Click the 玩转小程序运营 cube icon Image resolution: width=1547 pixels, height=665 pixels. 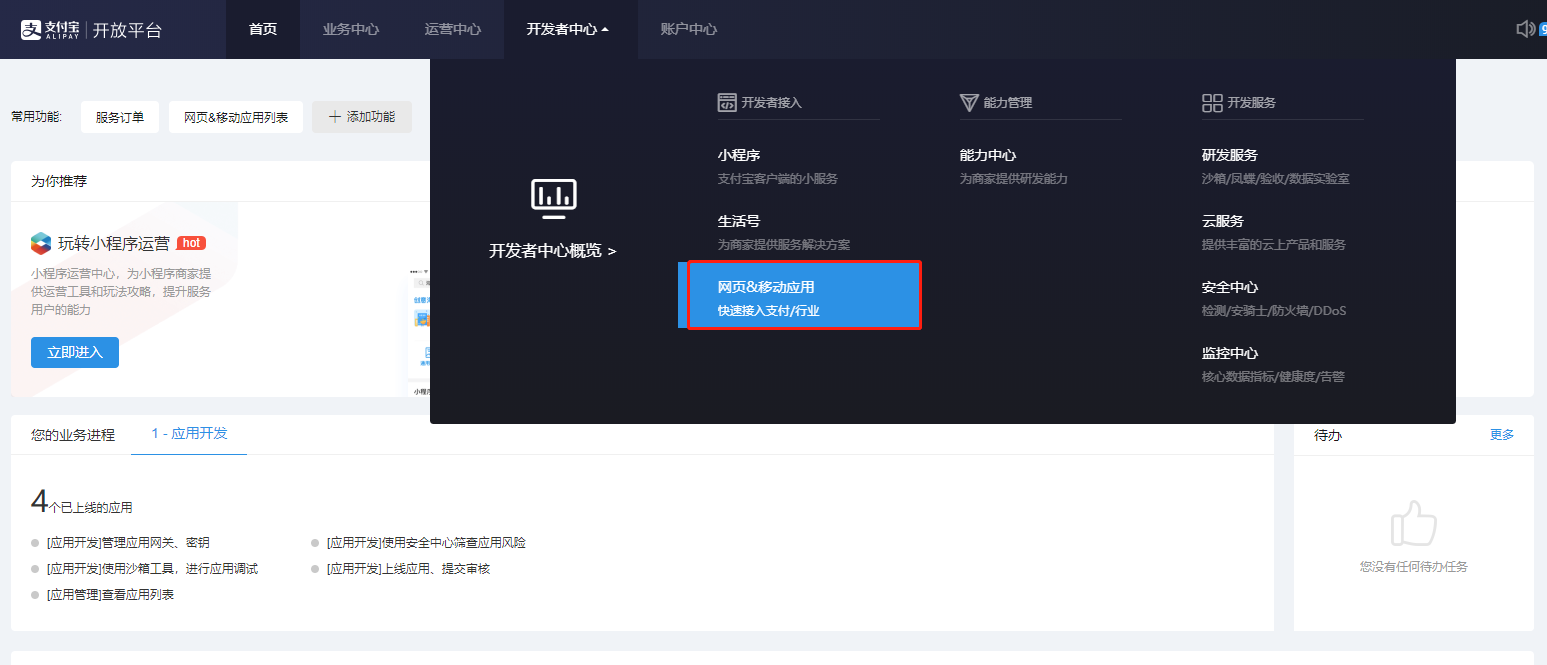[41, 243]
